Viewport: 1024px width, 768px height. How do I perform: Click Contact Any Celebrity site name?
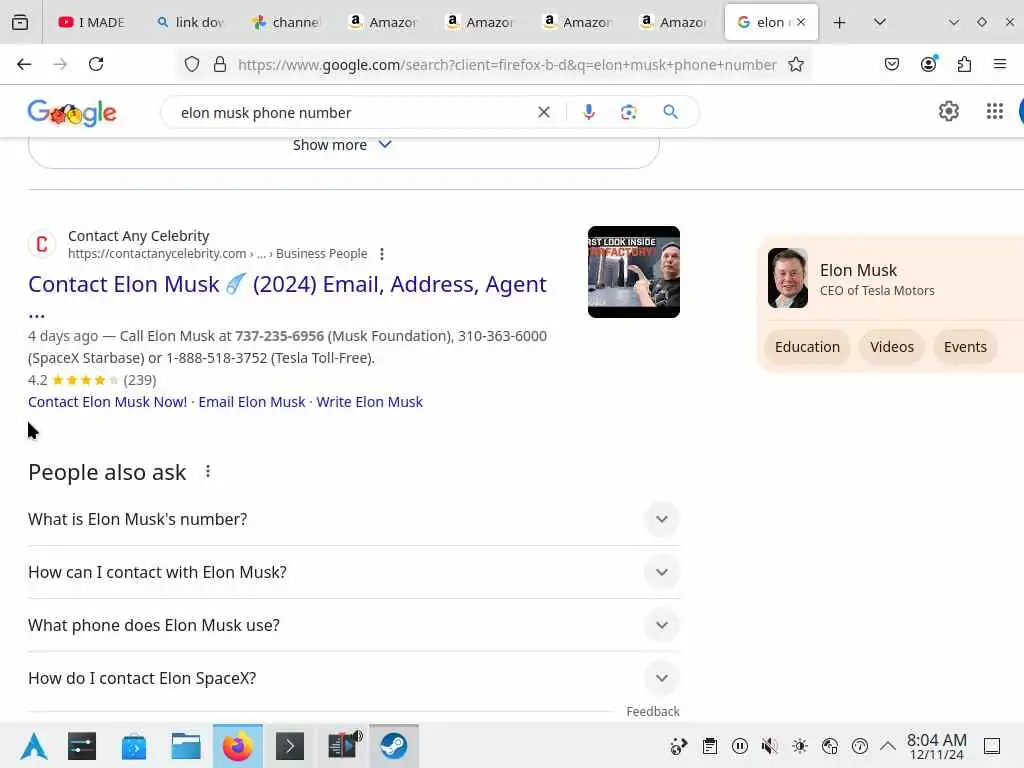click(x=138, y=236)
